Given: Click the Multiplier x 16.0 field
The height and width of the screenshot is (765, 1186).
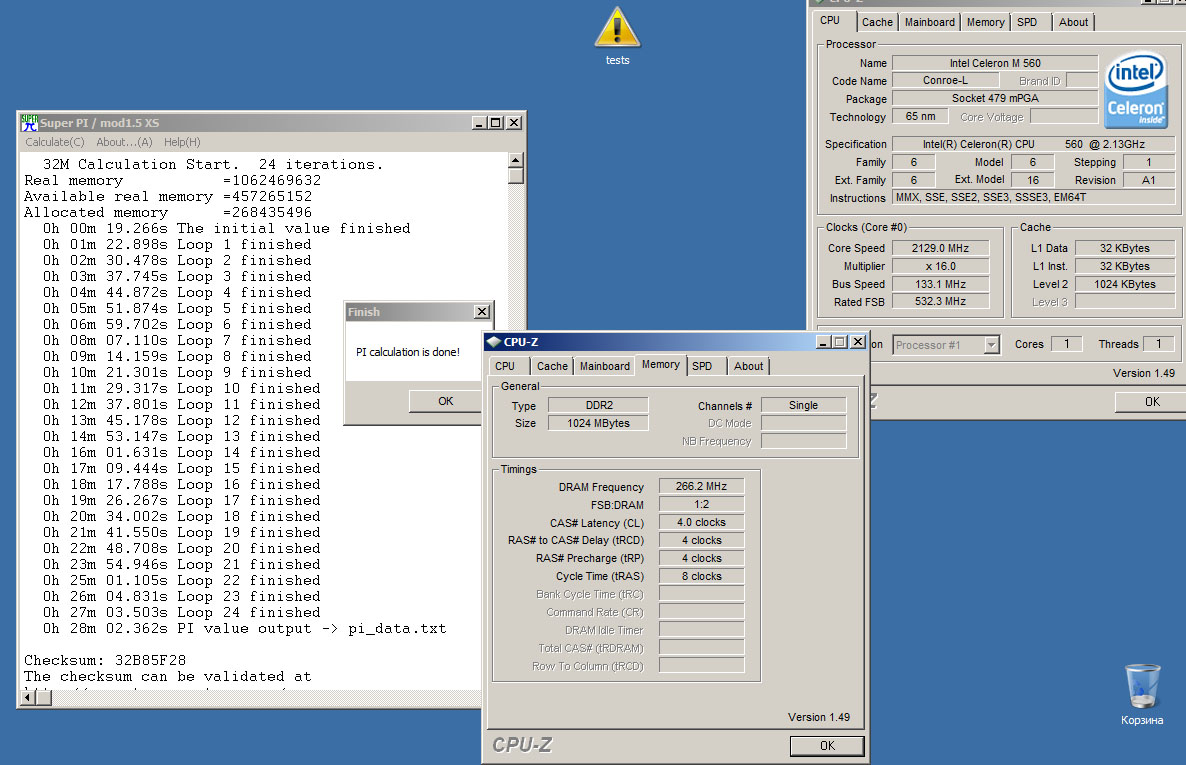Looking at the screenshot, I should [x=940, y=266].
